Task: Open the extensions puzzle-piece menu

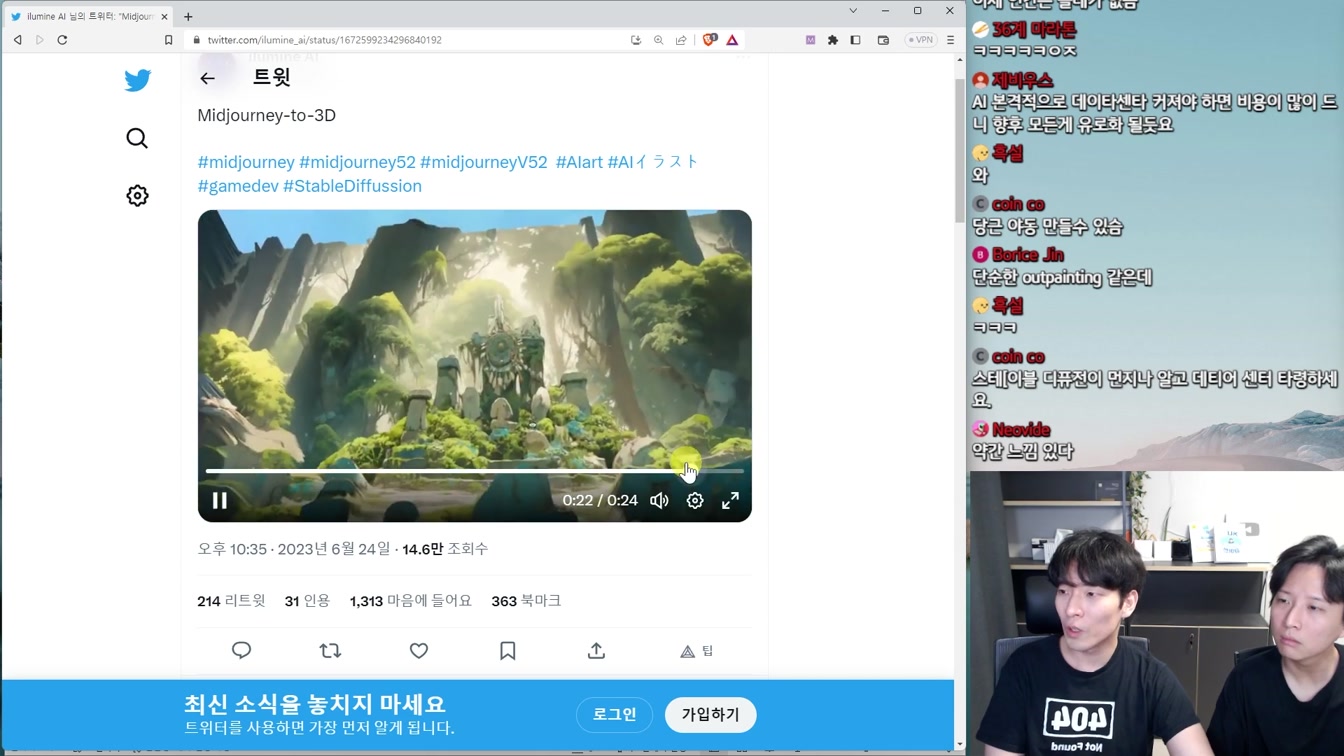Action: coord(833,40)
